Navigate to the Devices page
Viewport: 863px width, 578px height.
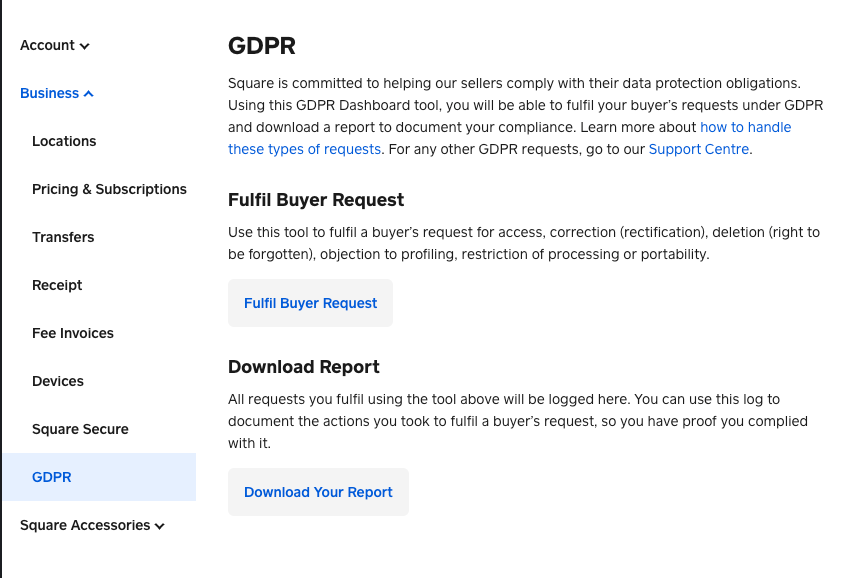[x=58, y=381]
